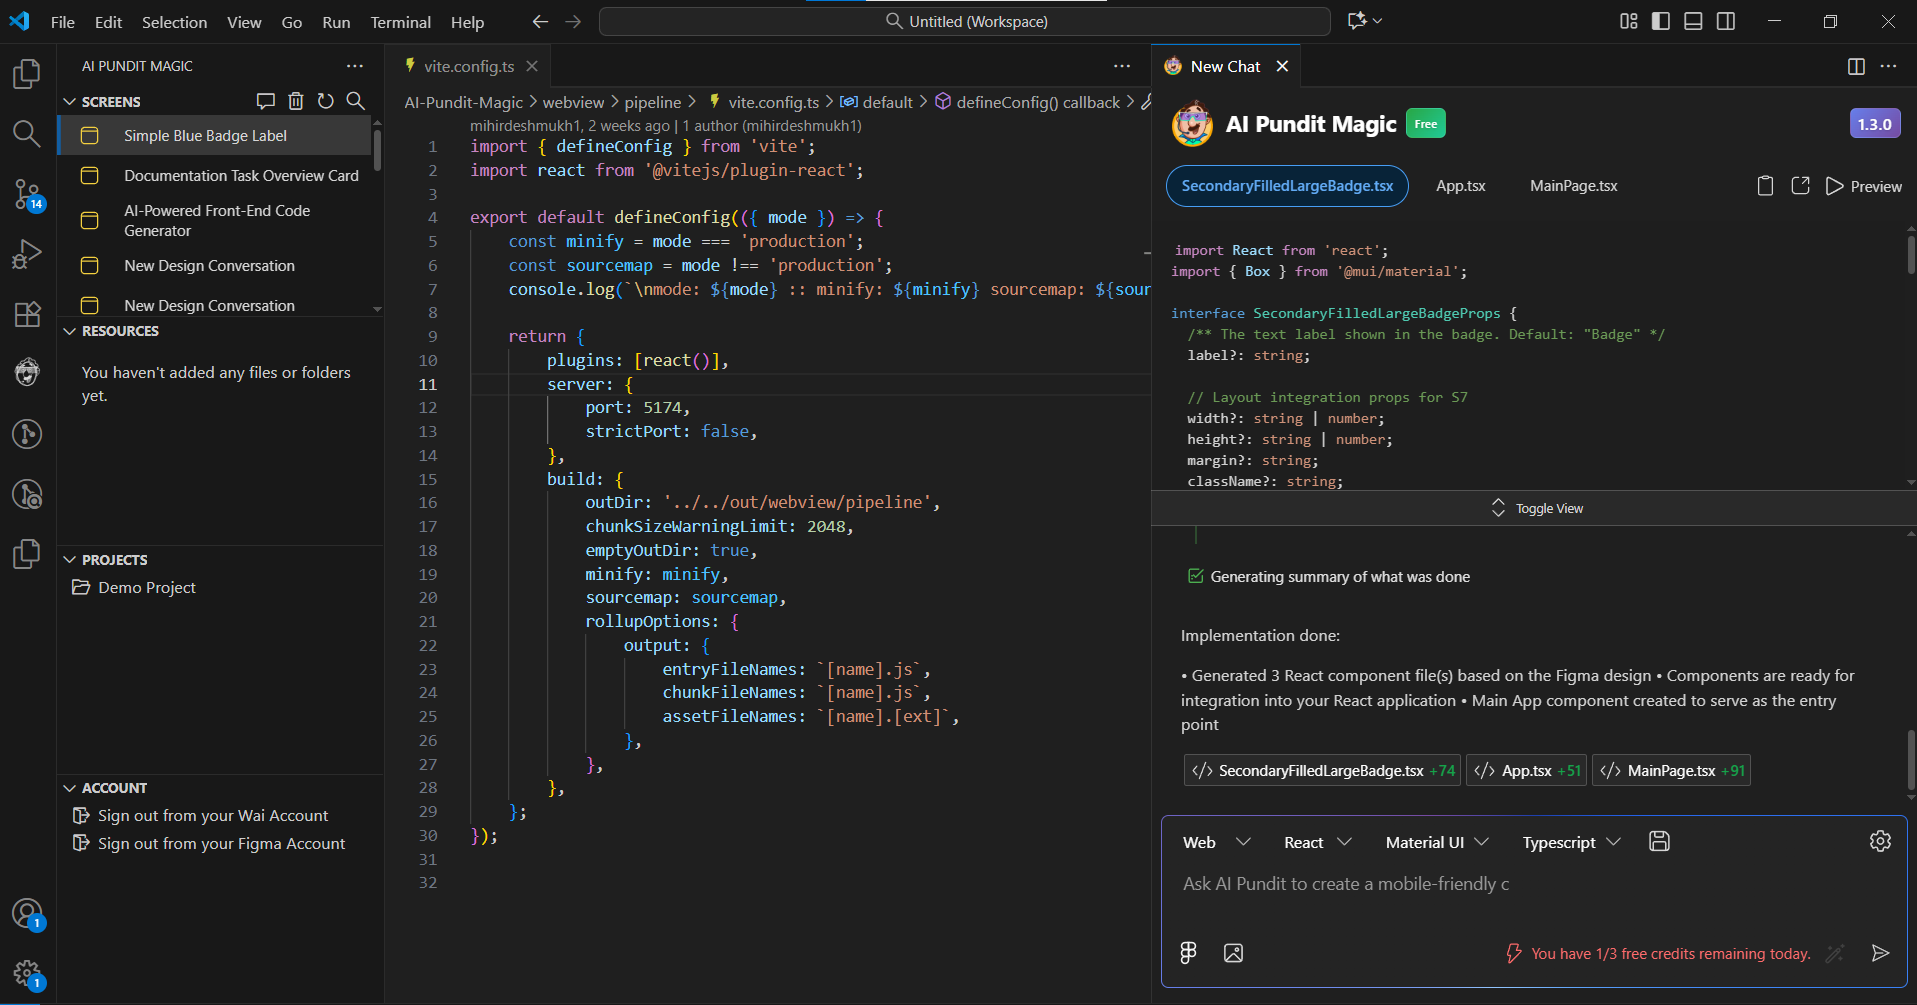Open the Terminal menu
The width and height of the screenshot is (1917, 1005).
pos(399,21)
